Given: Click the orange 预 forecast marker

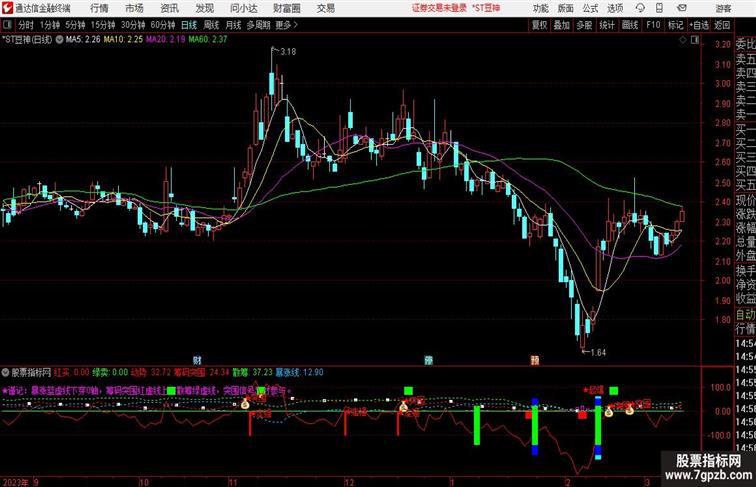Looking at the screenshot, I should click(535, 360).
